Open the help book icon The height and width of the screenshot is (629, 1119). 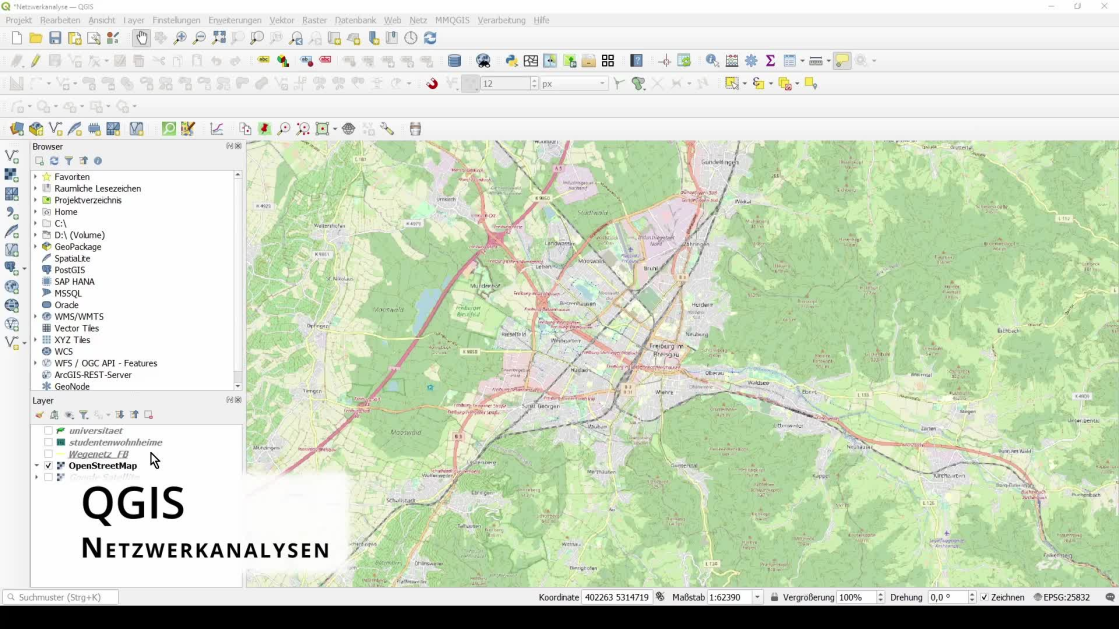pos(637,61)
